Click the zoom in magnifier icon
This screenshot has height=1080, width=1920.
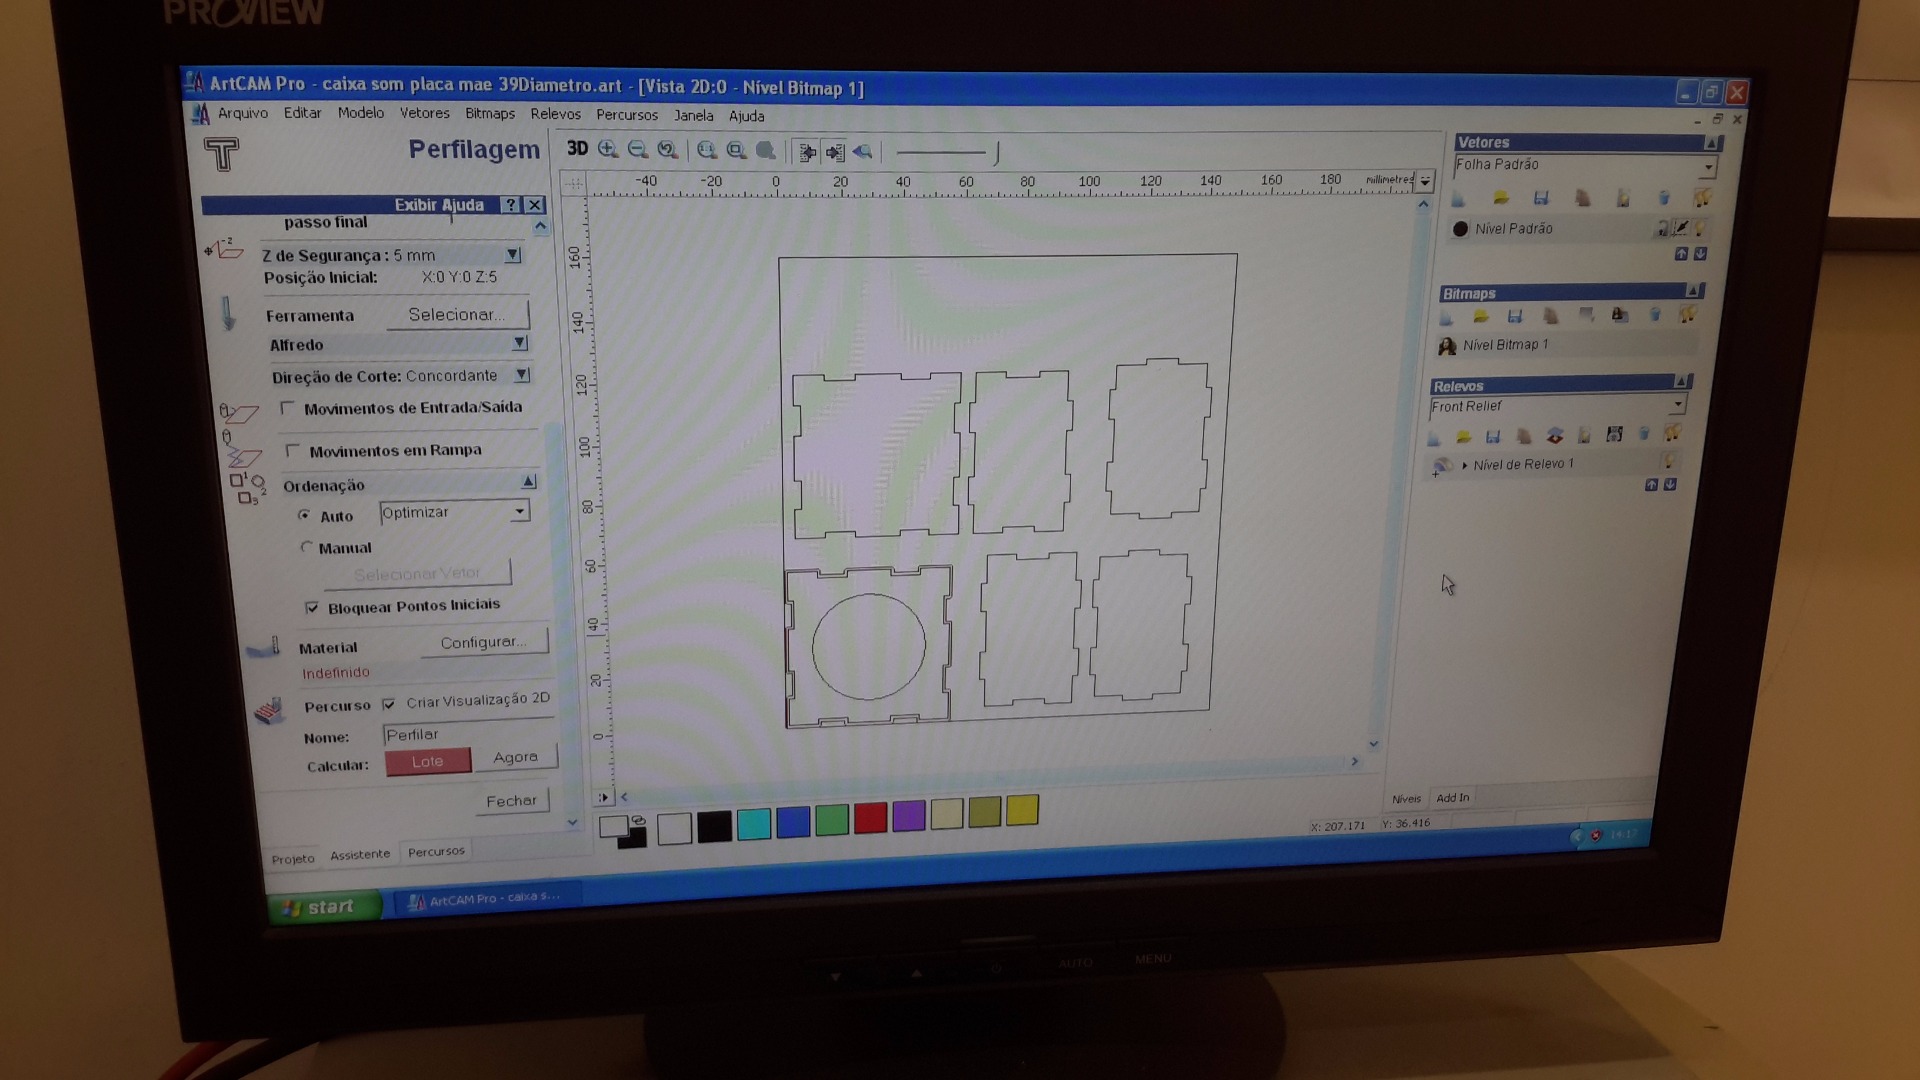607,150
